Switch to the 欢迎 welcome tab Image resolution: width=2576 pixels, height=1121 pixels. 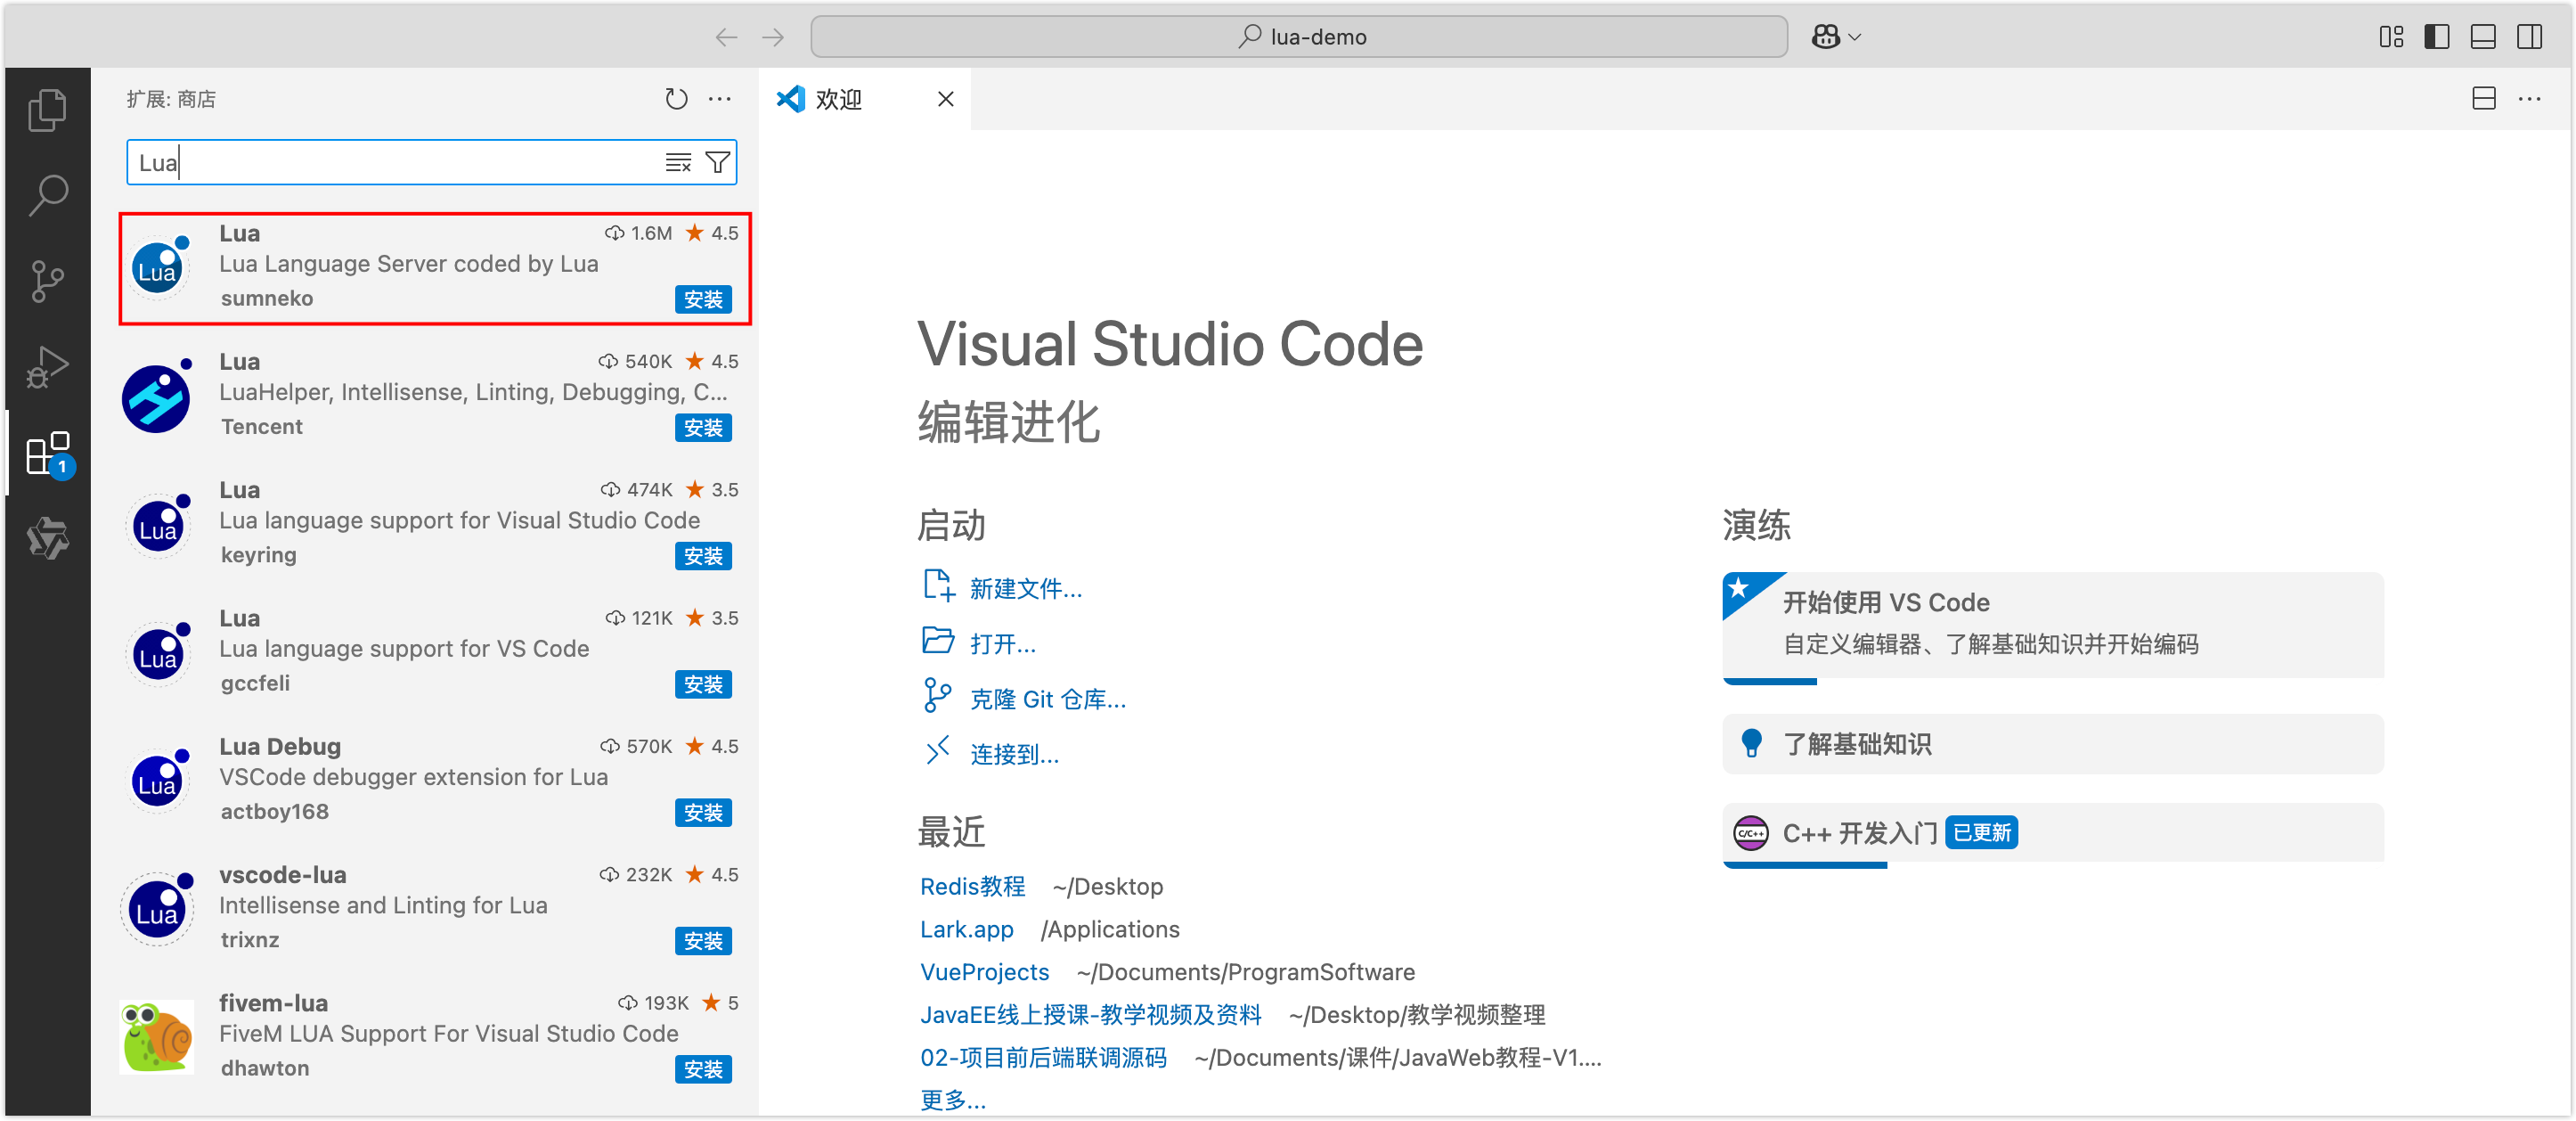coord(838,99)
